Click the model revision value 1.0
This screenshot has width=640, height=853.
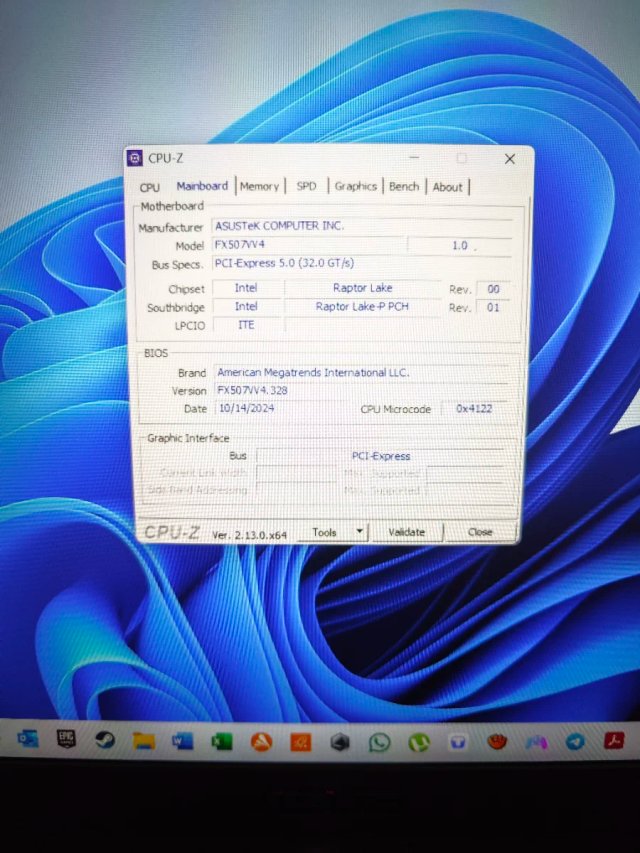(459, 245)
